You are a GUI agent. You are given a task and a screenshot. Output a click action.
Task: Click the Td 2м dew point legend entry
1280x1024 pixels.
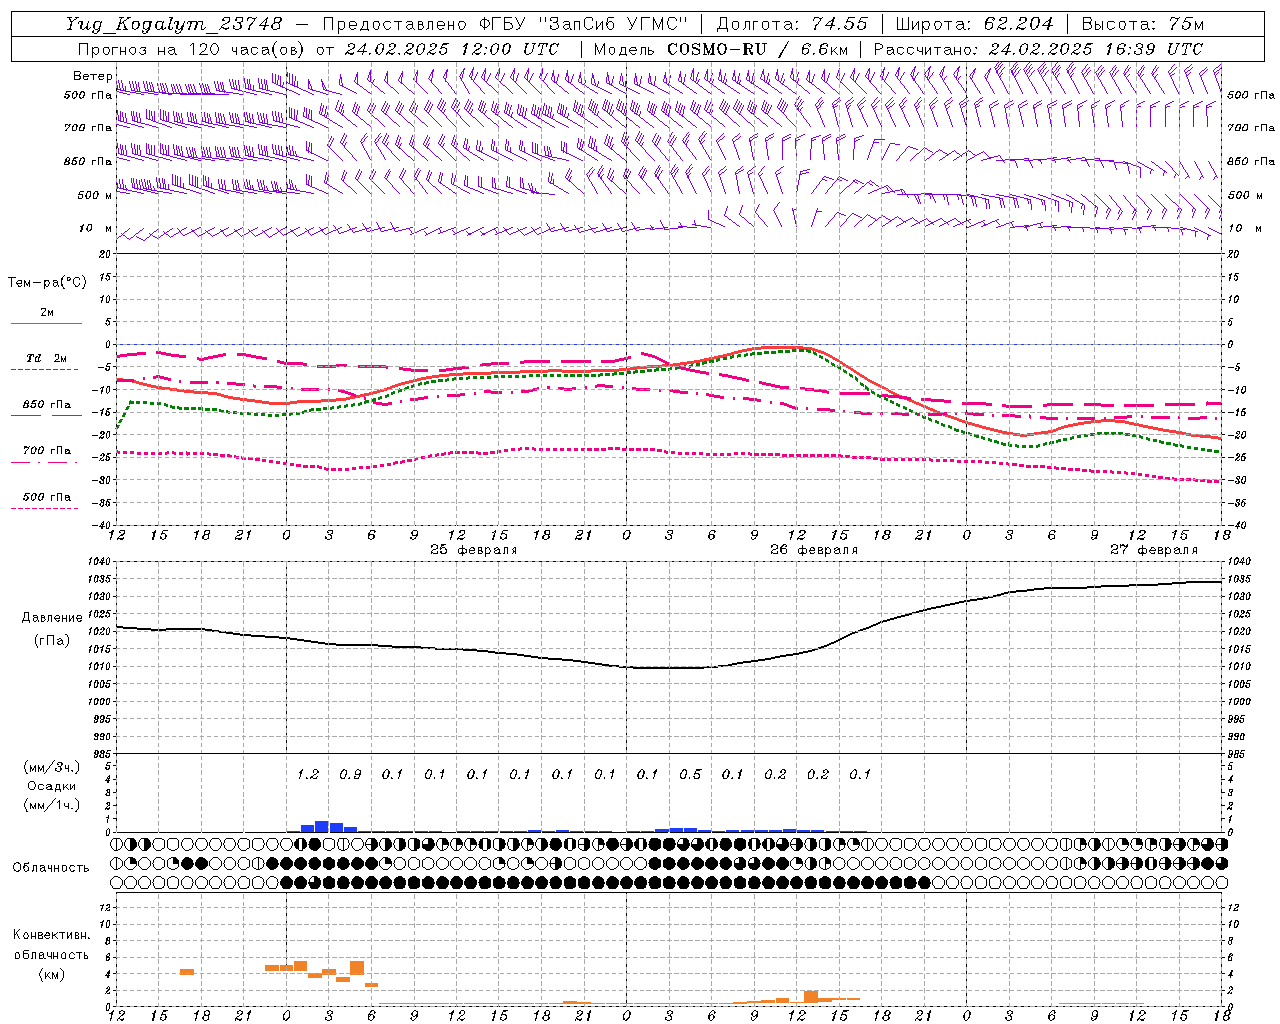pyautogui.click(x=47, y=359)
